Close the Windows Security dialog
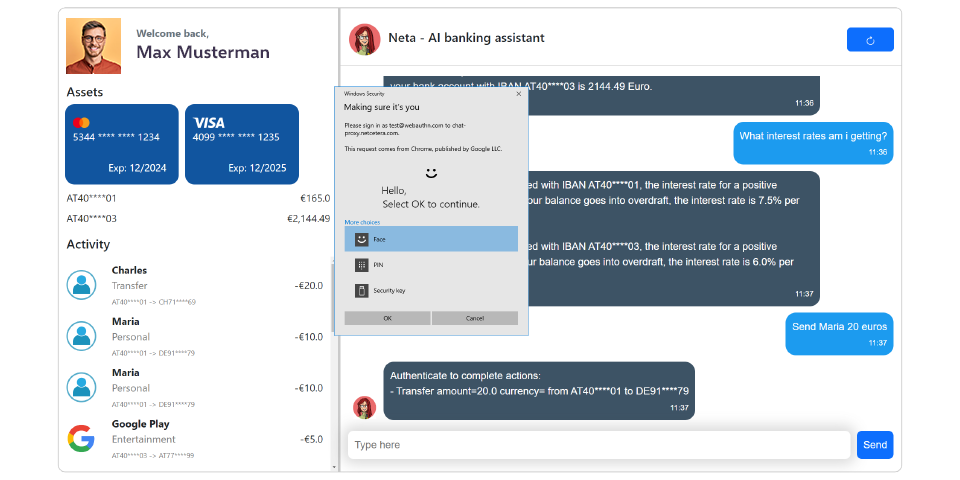The image size is (960, 480). click(518, 93)
